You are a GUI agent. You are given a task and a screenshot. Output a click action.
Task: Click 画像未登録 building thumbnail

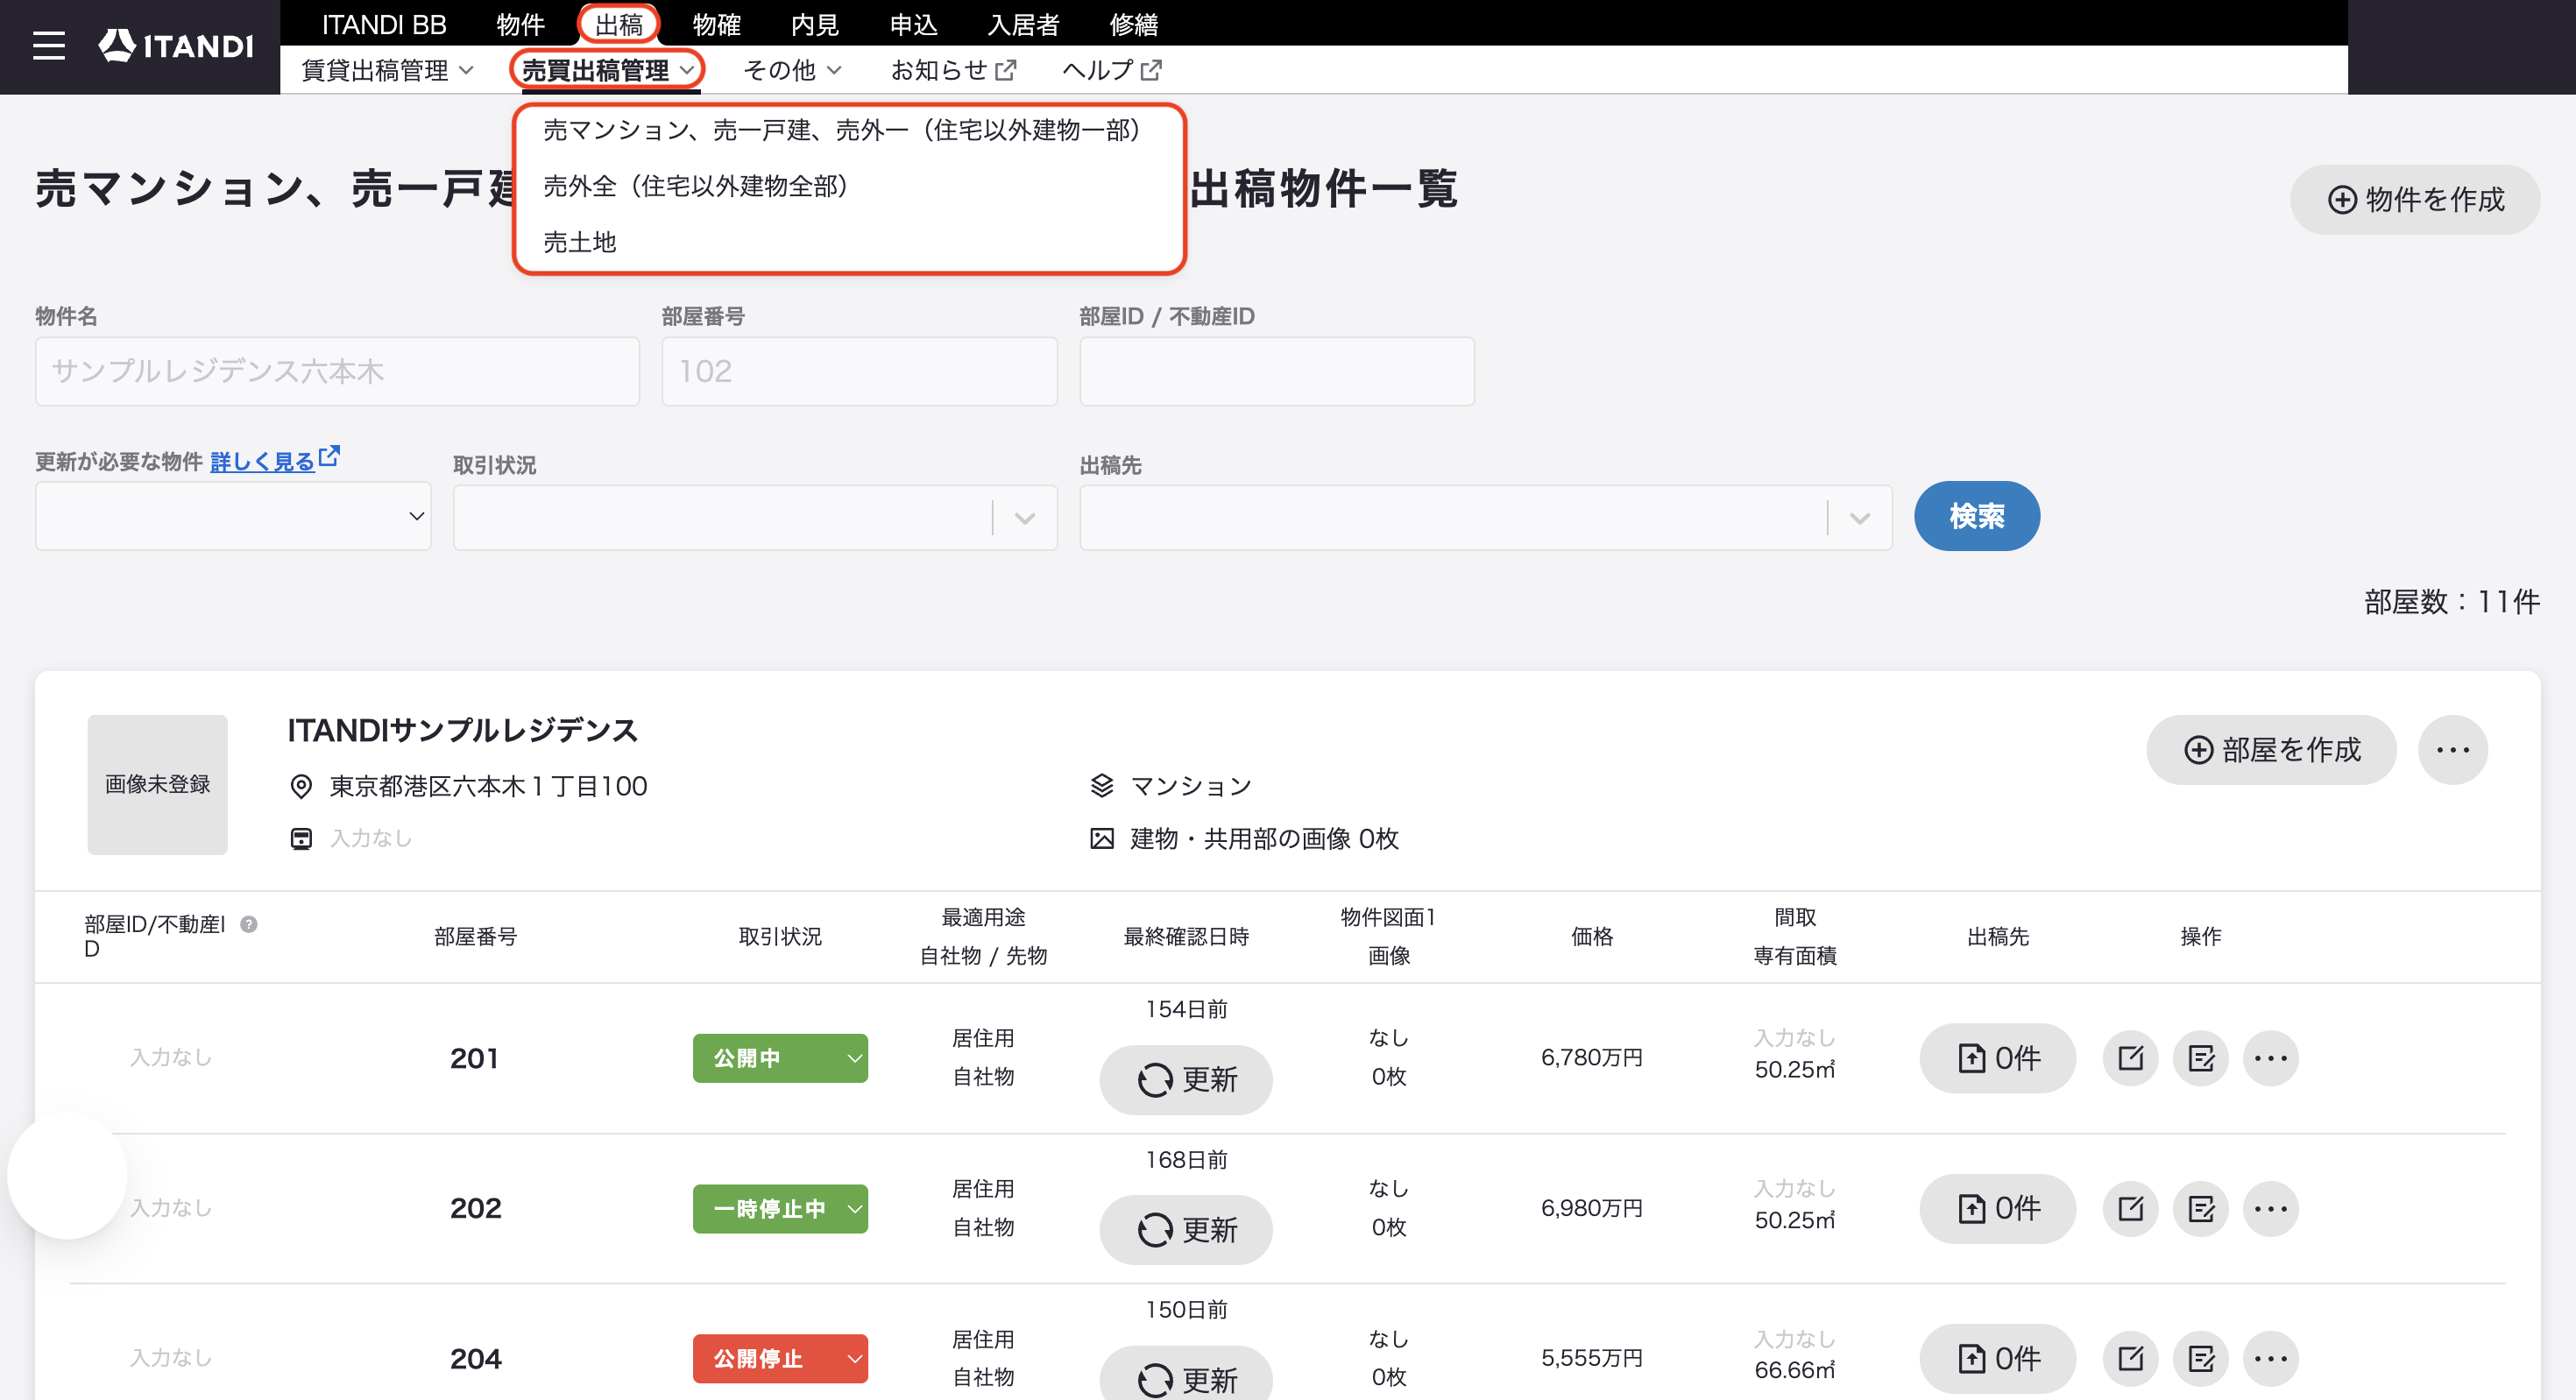[x=157, y=784]
